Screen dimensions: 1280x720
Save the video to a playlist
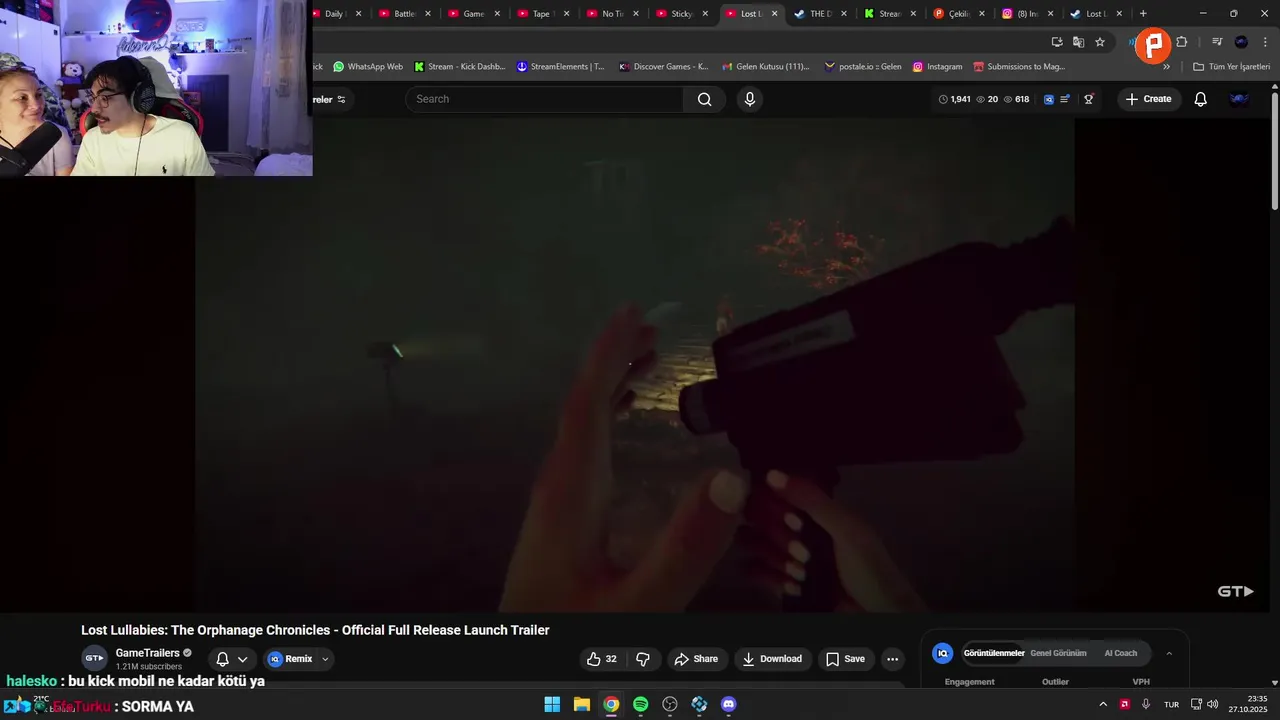(x=845, y=659)
